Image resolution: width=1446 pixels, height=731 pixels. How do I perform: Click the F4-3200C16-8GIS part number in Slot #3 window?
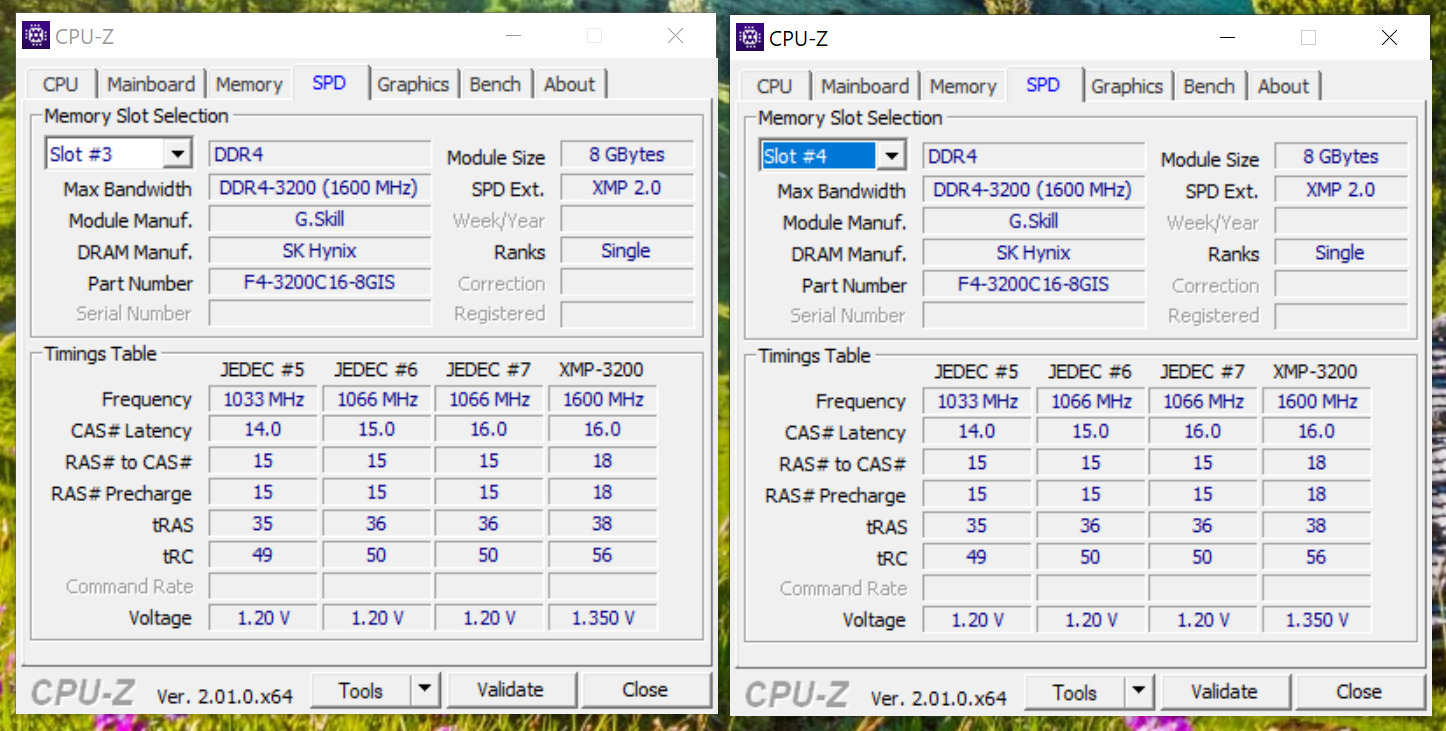click(x=320, y=283)
